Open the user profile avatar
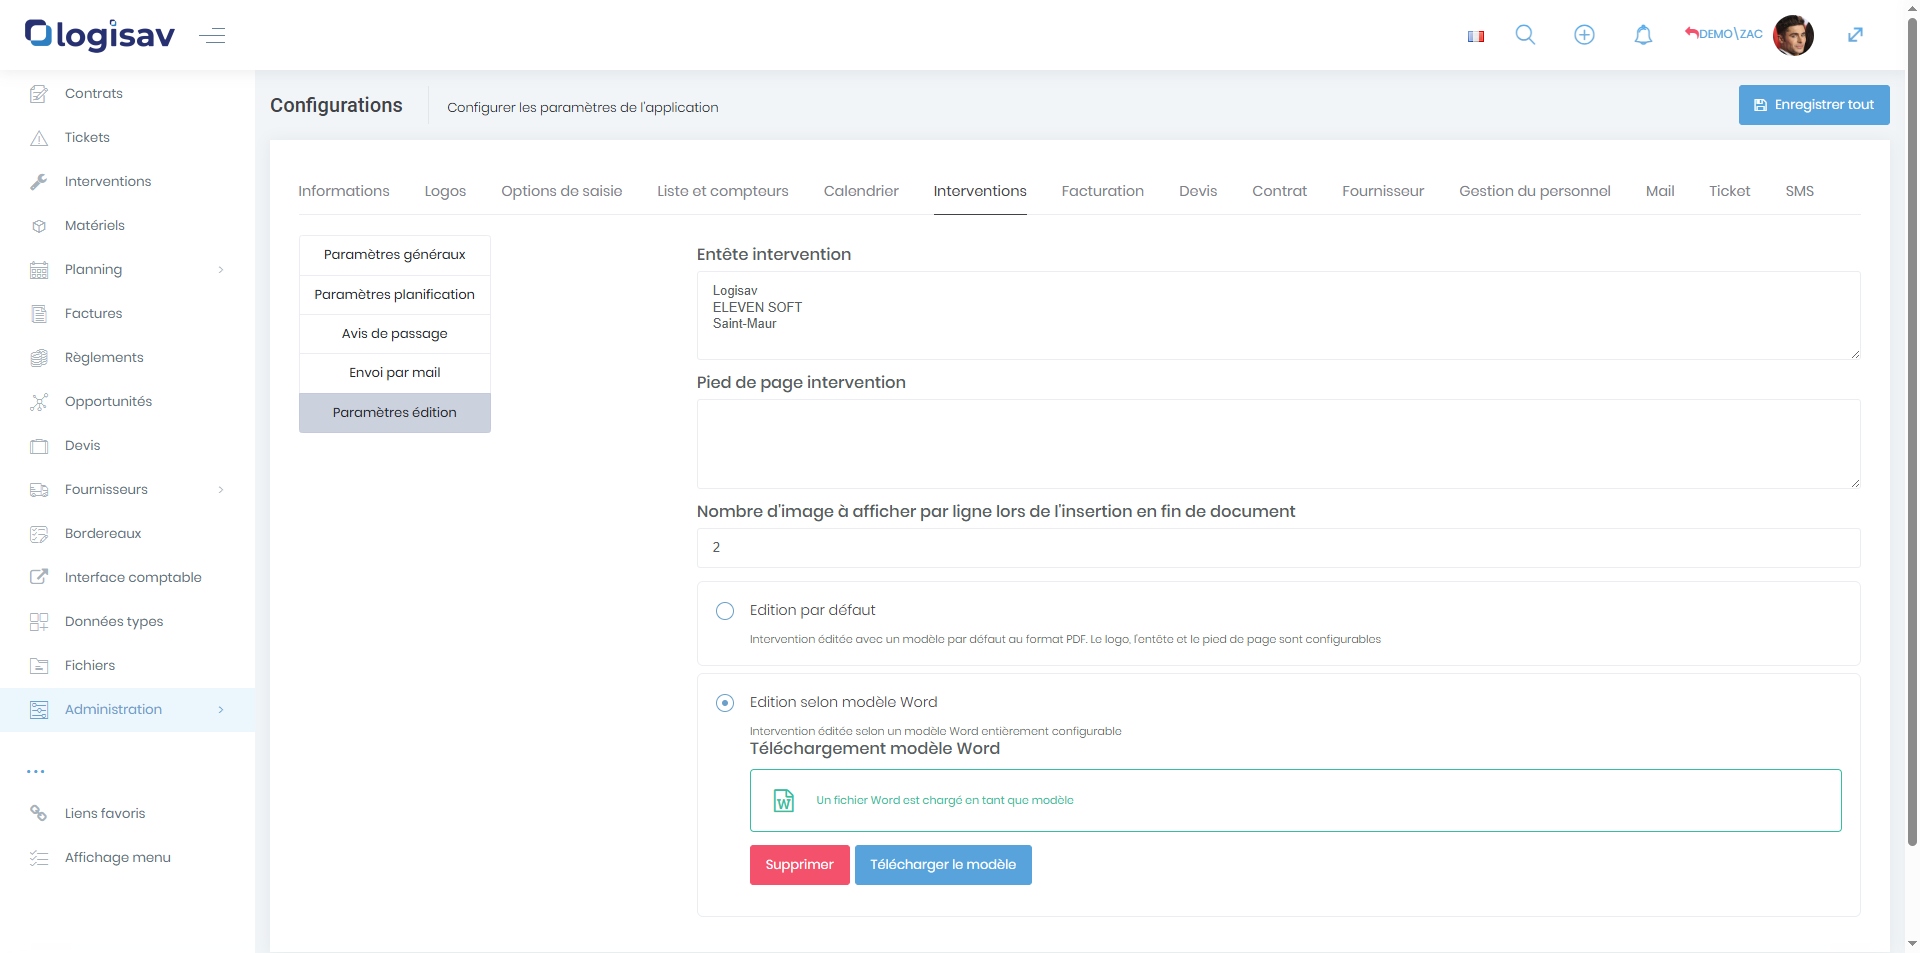The width and height of the screenshot is (1920, 953). [1793, 35]
